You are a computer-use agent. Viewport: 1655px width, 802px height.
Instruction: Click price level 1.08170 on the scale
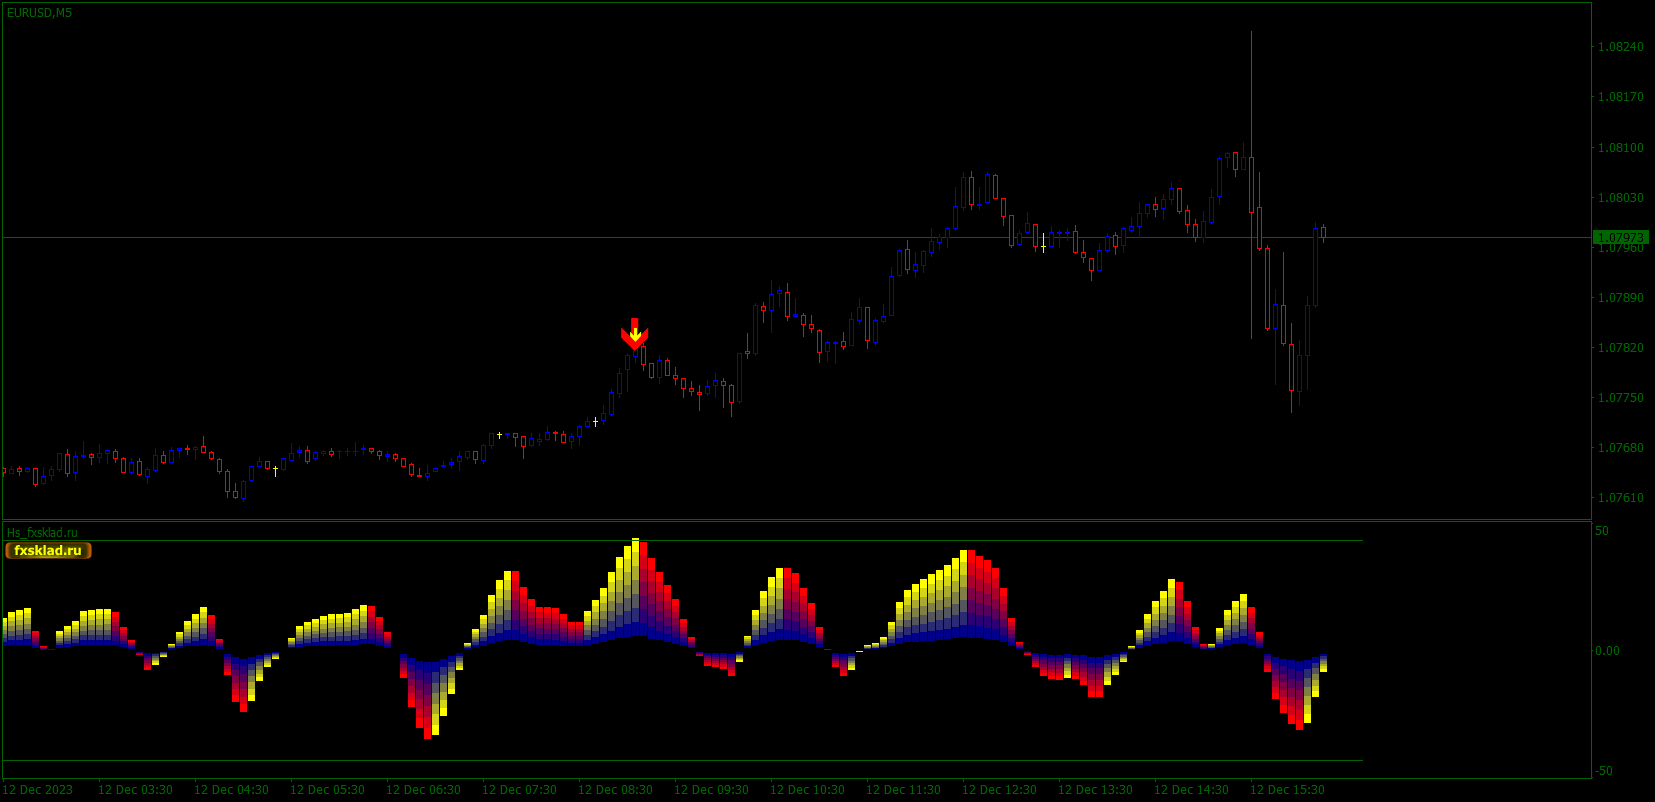point(1620,97)
